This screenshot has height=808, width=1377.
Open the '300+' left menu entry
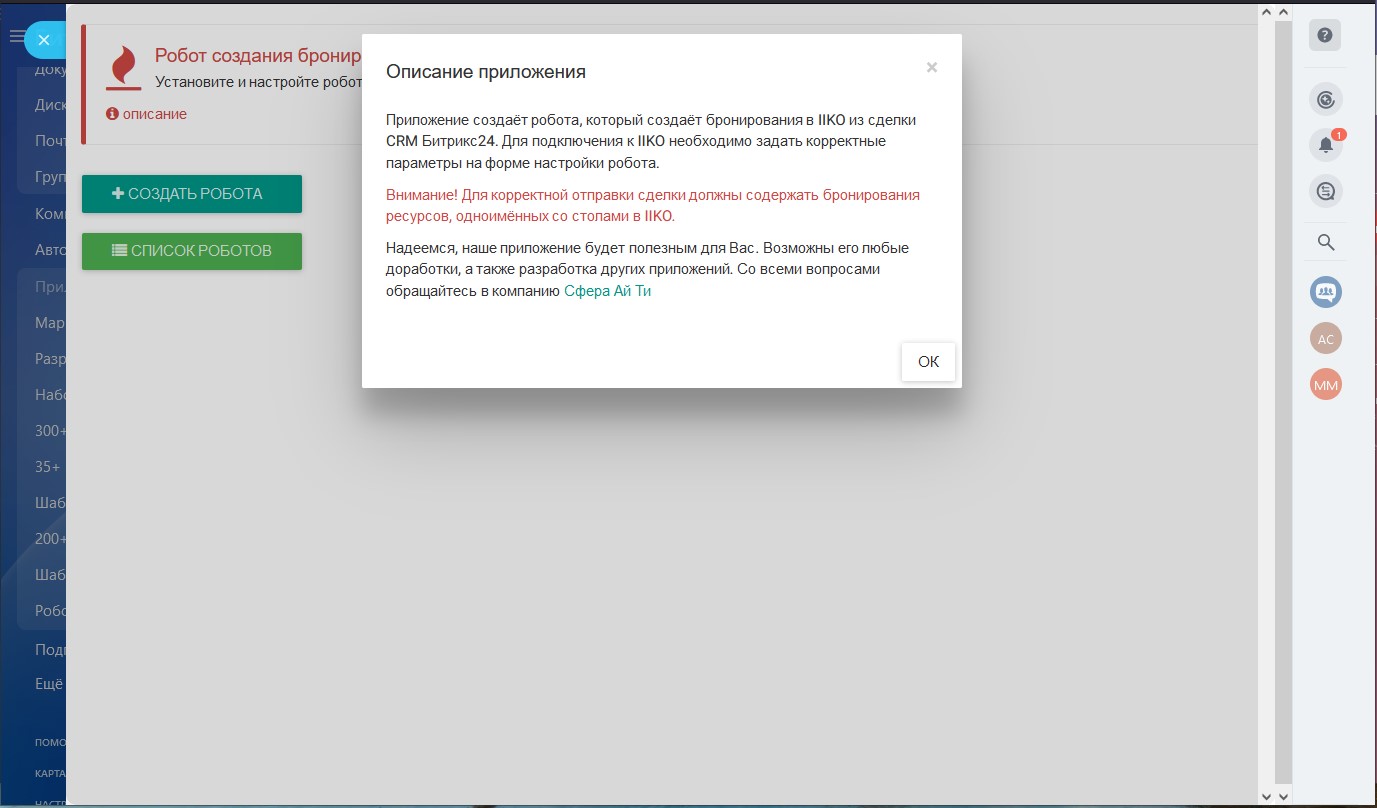pos(50,431)
